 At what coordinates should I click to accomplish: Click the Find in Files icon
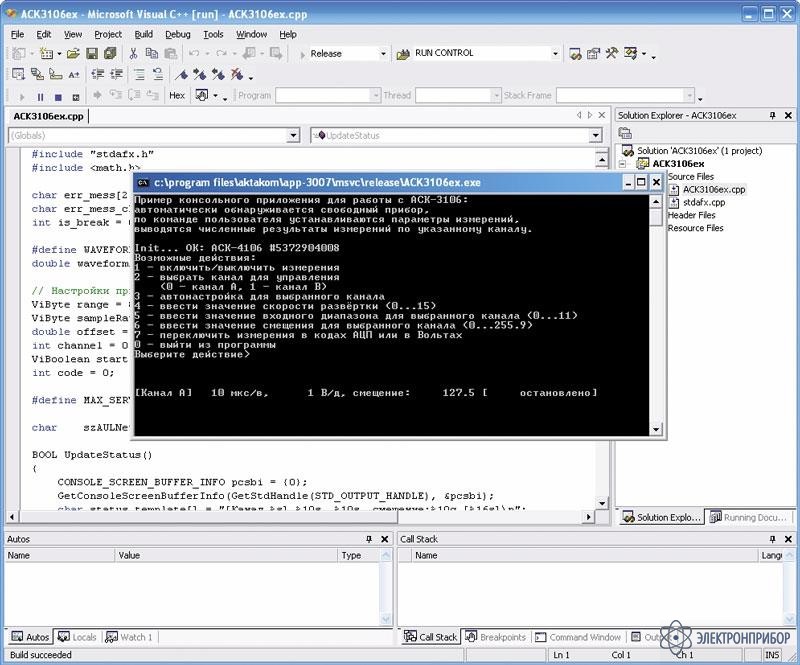point(403,54)
